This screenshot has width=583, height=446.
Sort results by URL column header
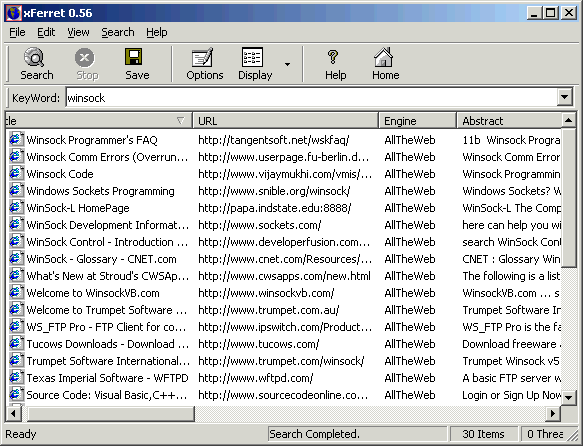click(286, 121)
